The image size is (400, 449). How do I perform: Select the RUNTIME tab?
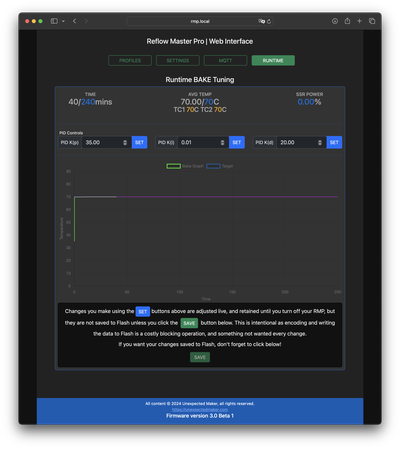point(273,60)
